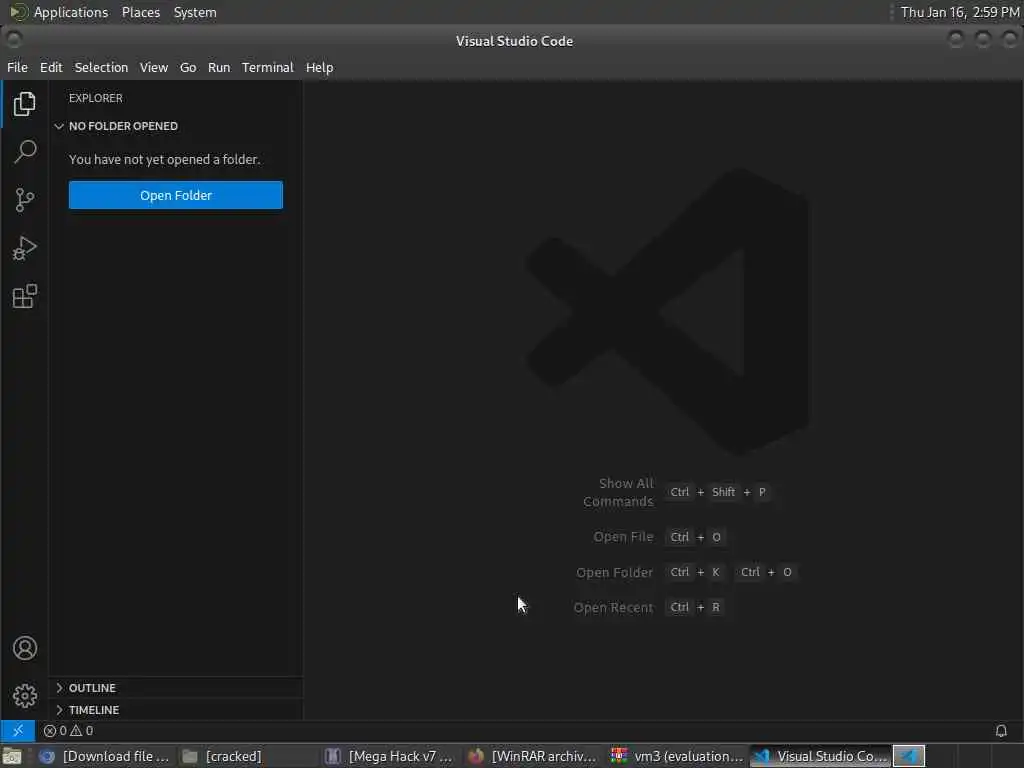Switch to the WinRAR archive taskbar window
This screenshot has height=768, width=1024.
(x=532, y=756)
